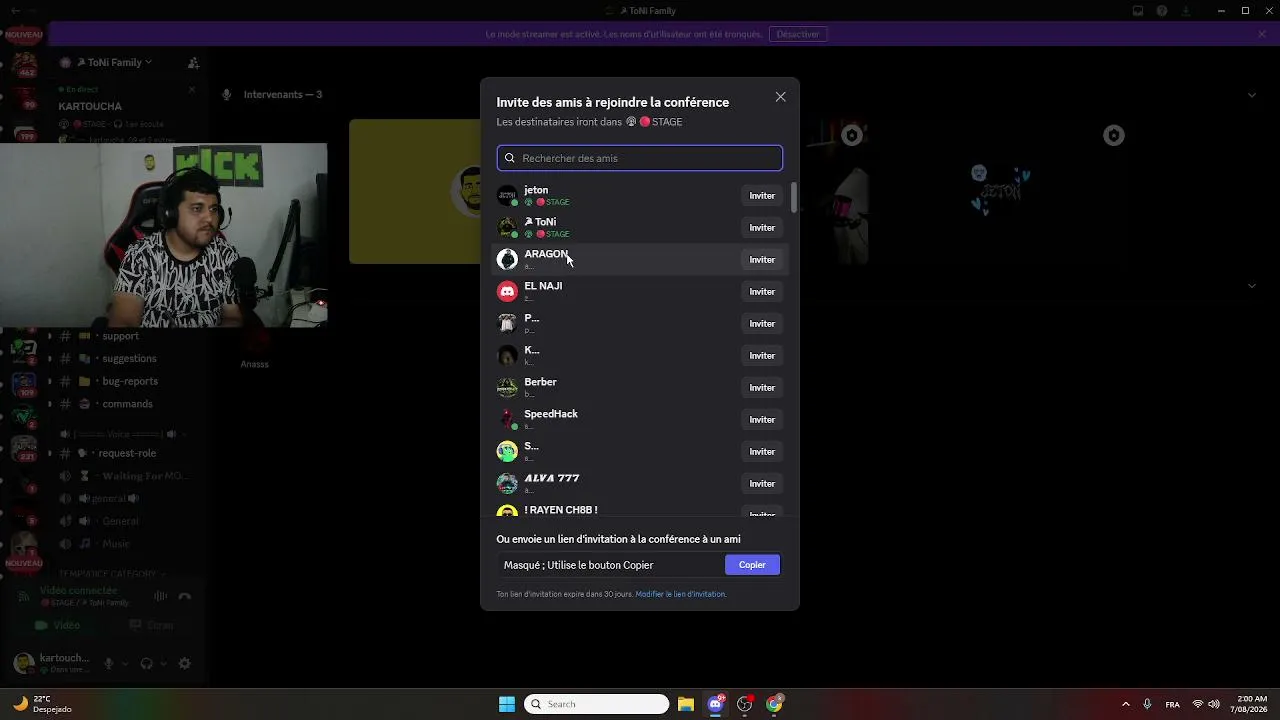Focus the 'Rechercher des amis' search field

[x=640, y=158]
